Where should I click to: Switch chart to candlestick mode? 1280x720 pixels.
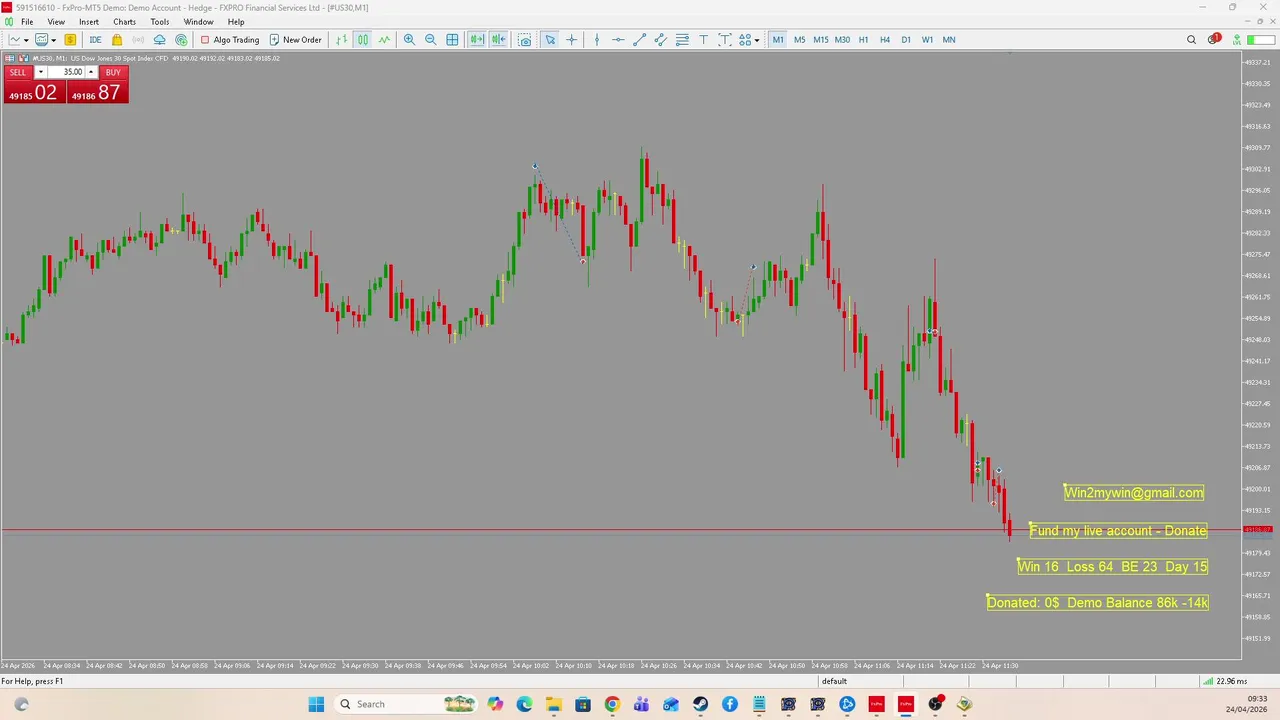point(362,40)
